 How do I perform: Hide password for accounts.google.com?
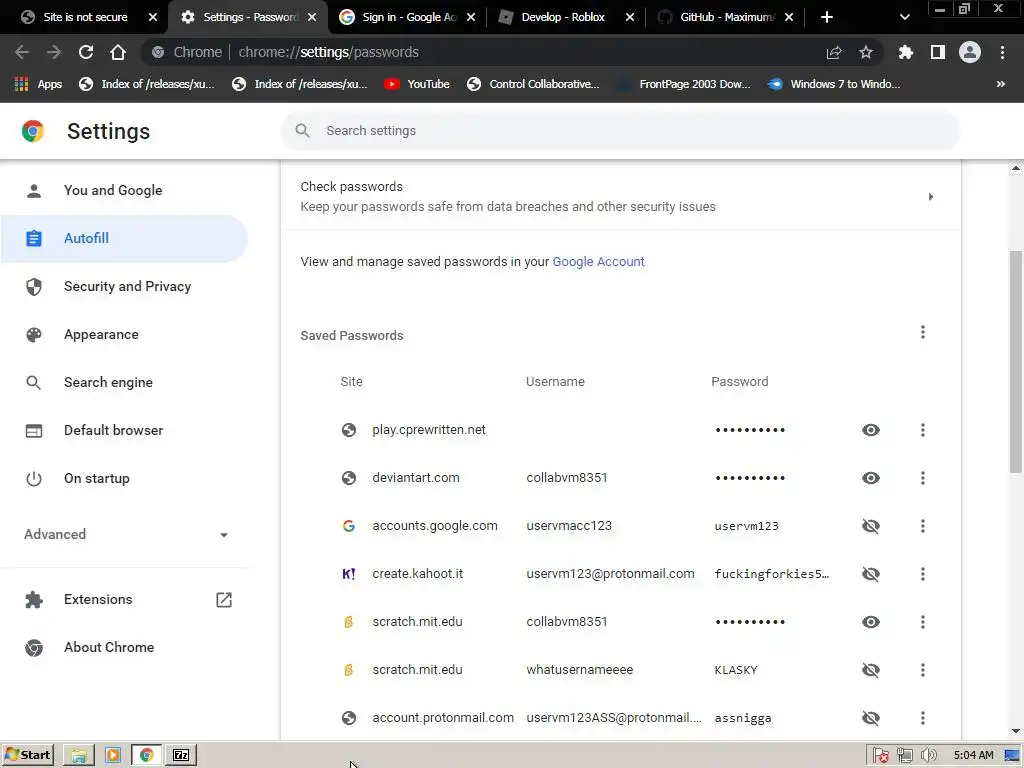tap(871, 526)
